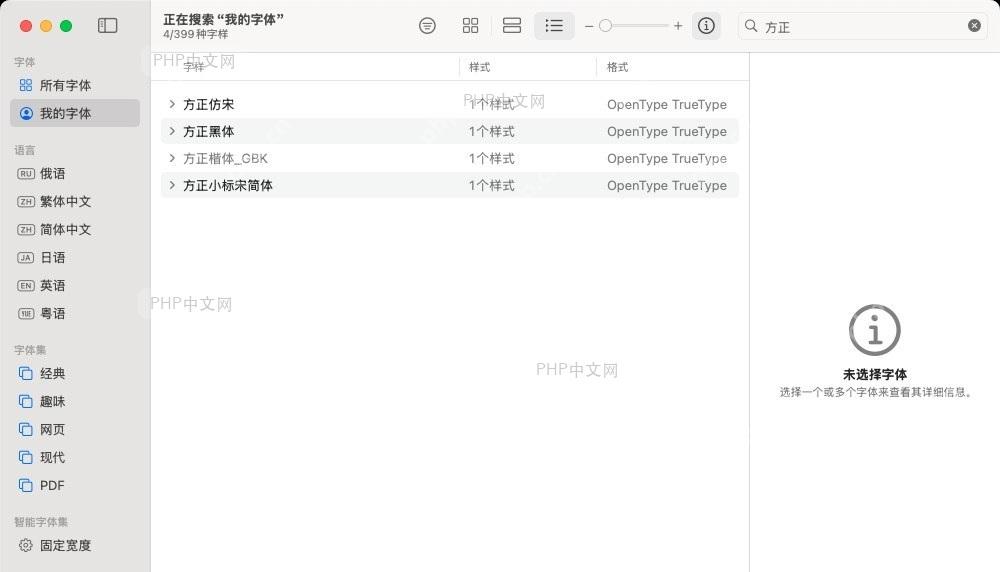Open 固定宽度 smart collection
The height and width of the screenshot is (572, 1000).
point(75,546)
